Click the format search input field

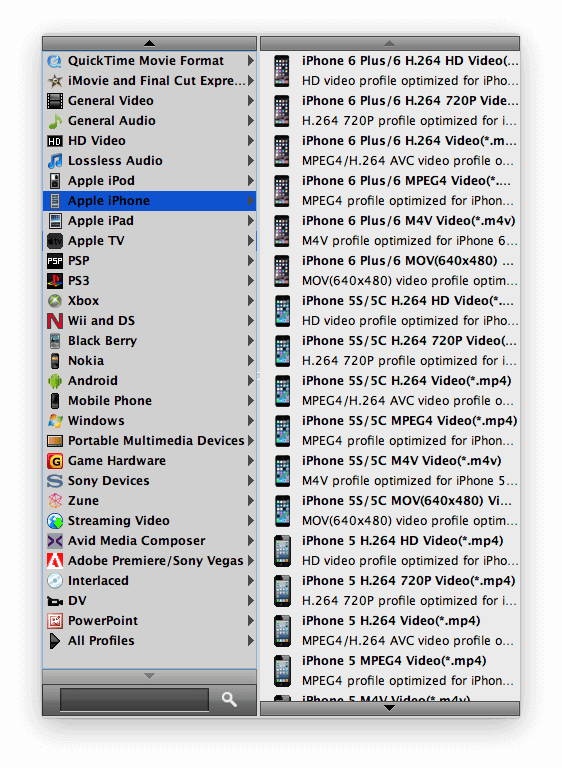[x=134, y=699]
